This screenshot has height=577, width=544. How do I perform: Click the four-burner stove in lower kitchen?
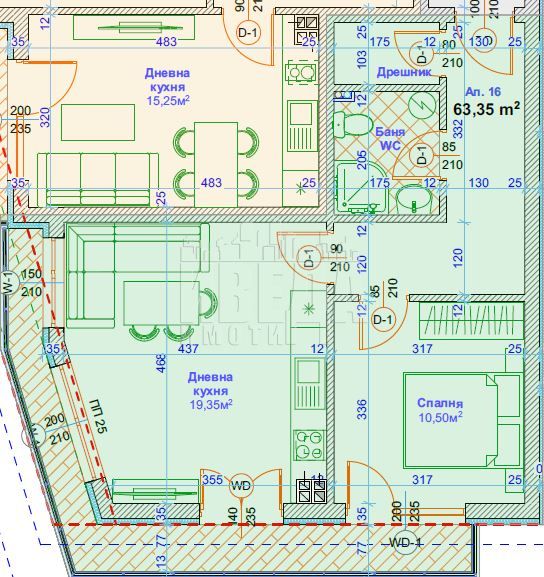(309, 445)
